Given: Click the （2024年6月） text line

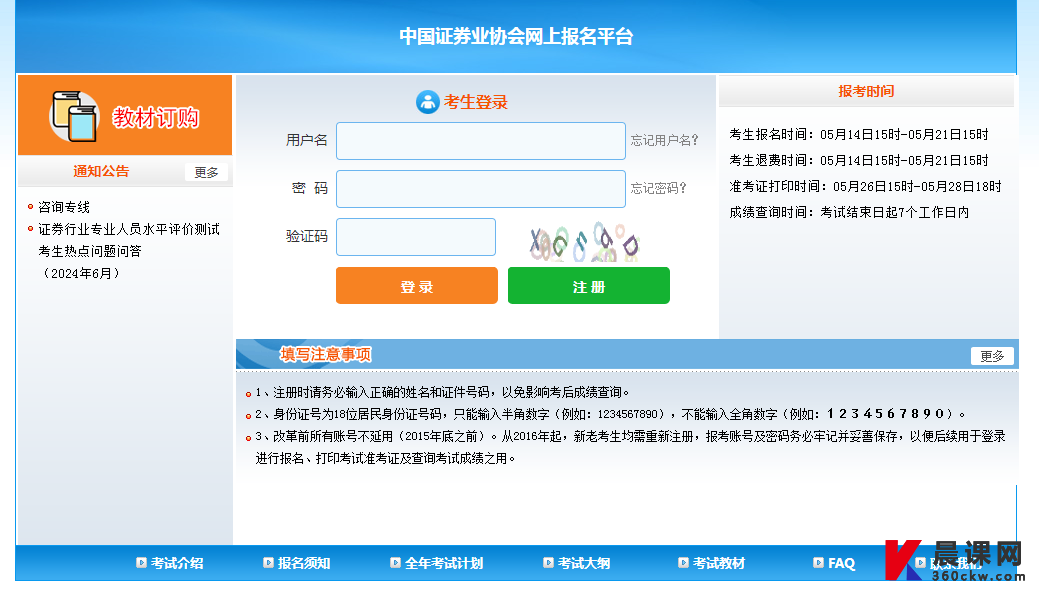Looking at the screenshot, I should coord(81,273).
